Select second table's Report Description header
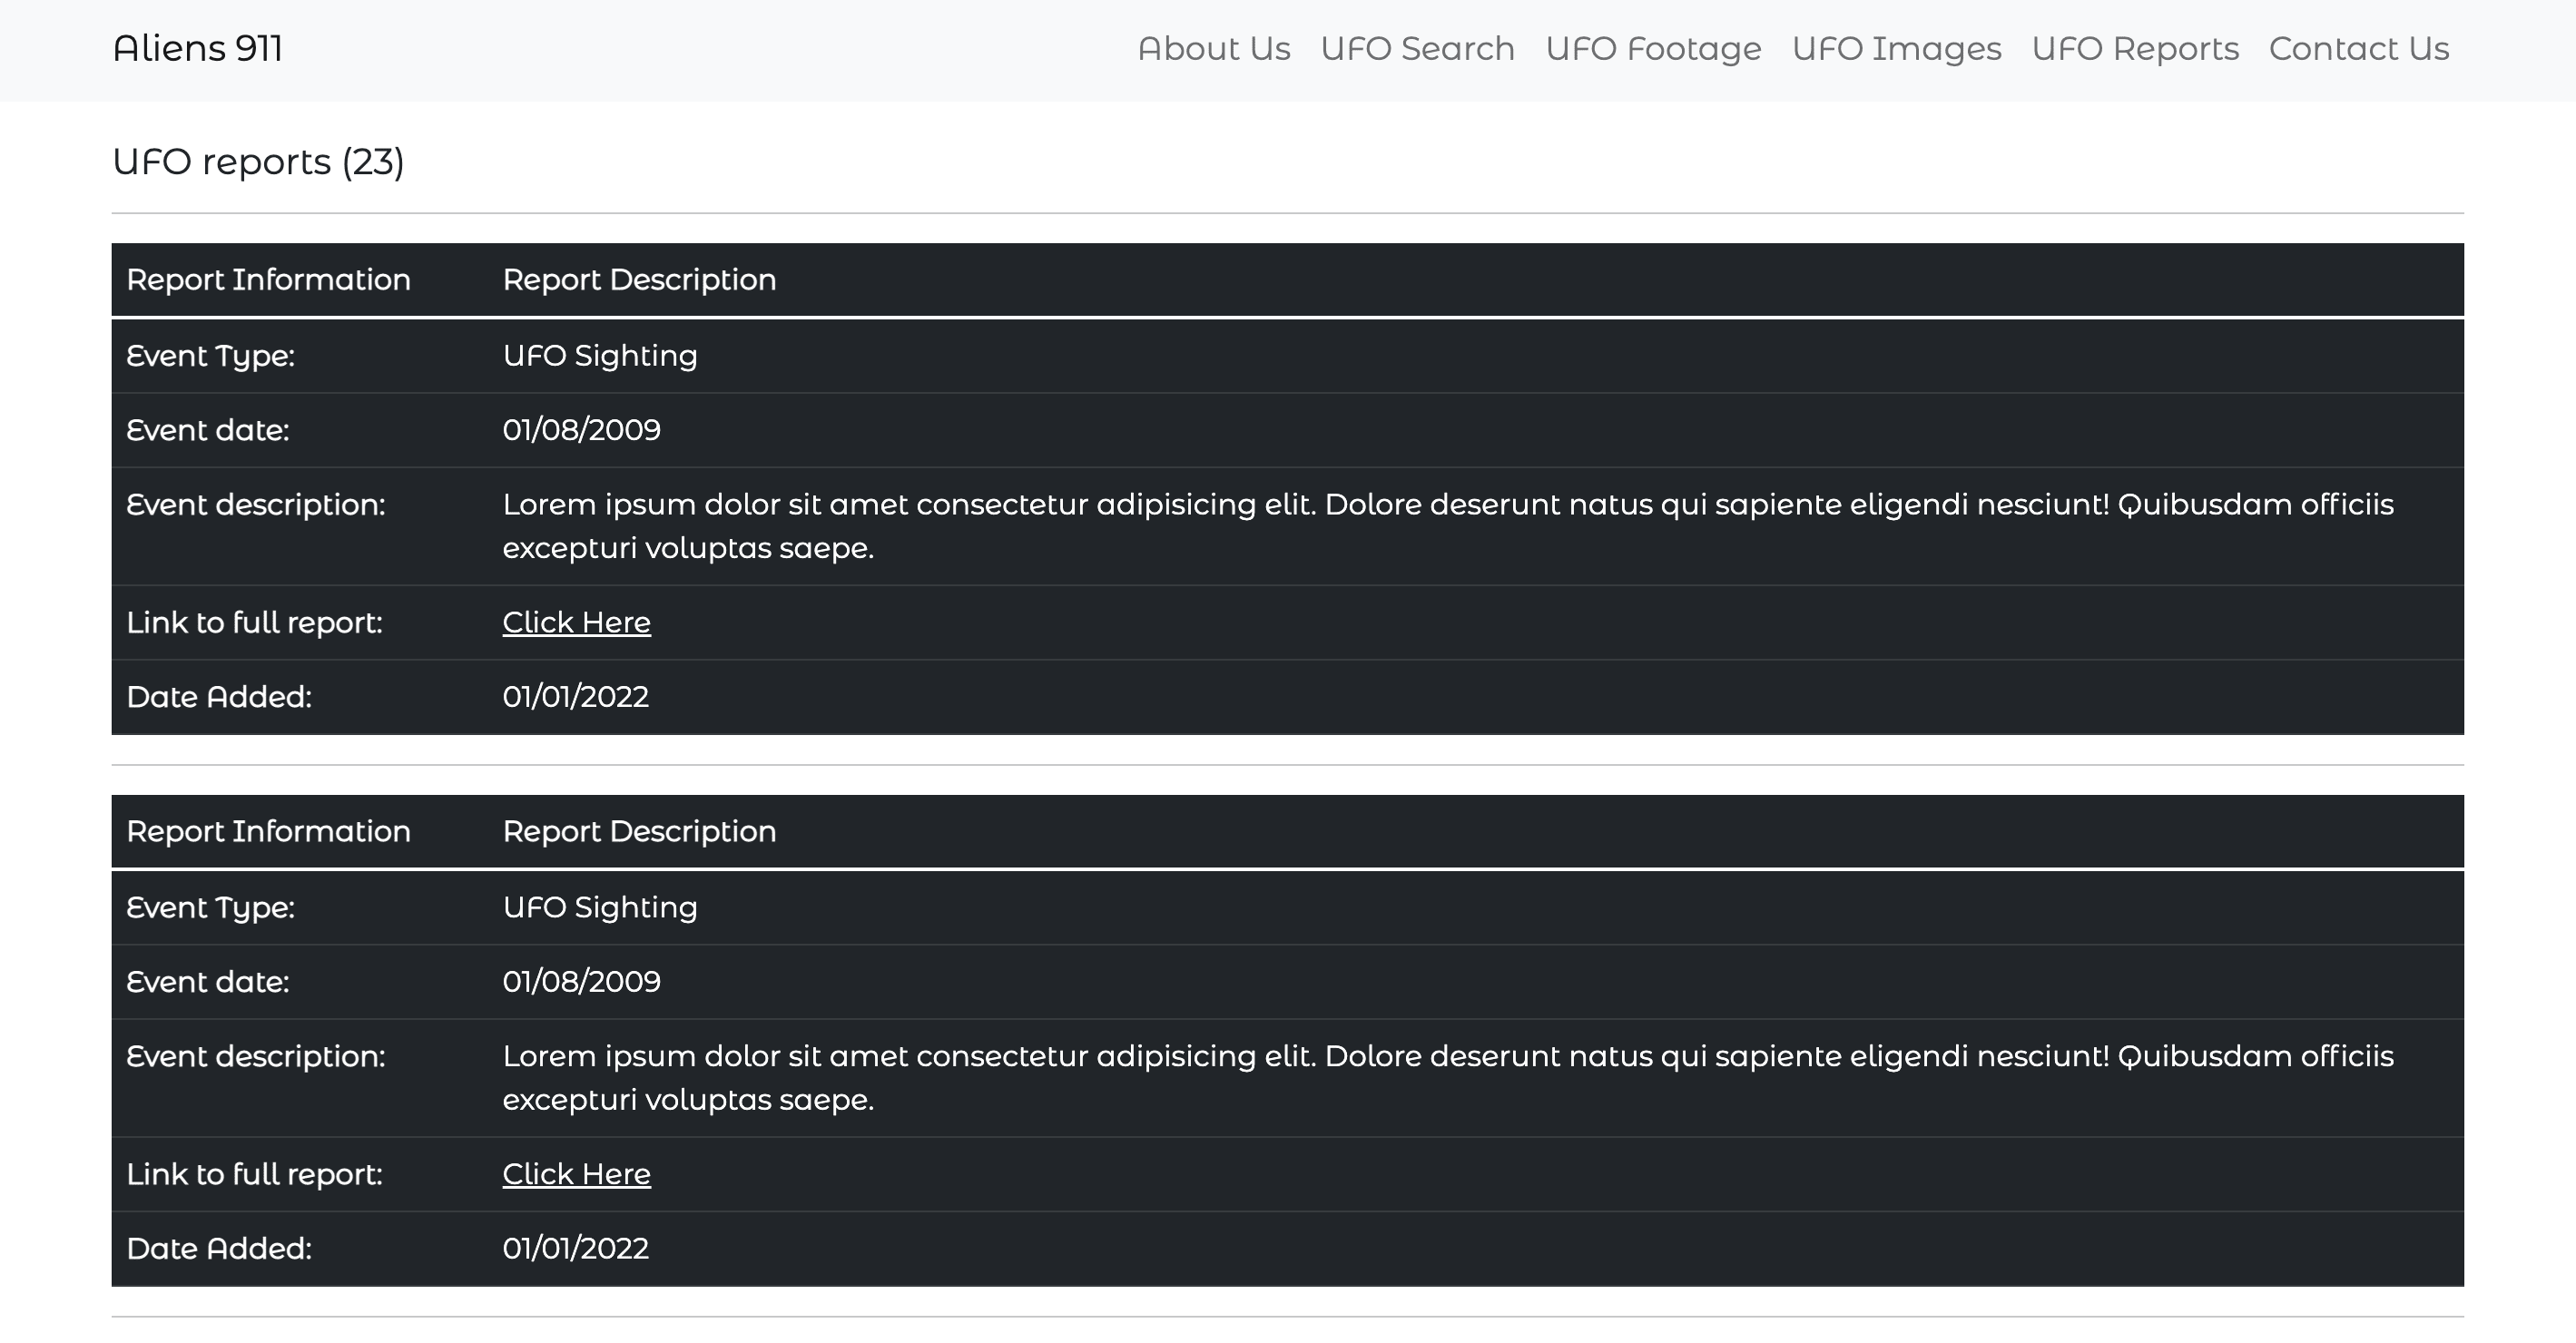The width and height of the screenshot is (2576, 1343). click(x=639, y=832)
